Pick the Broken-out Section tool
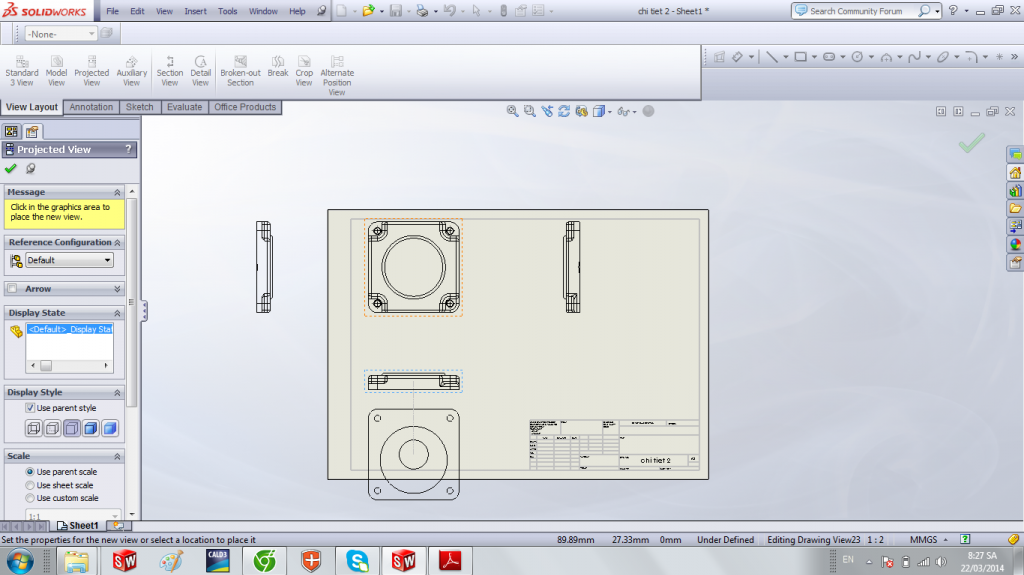 tap(240, 71)
